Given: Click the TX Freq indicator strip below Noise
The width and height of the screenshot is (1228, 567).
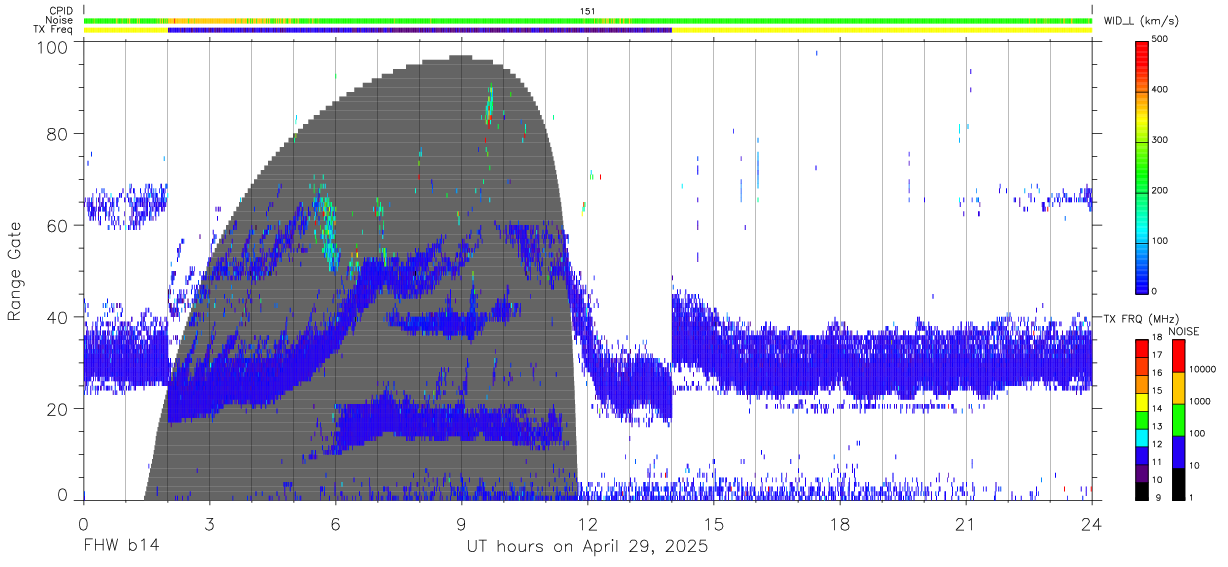Looking at the screenshot, I should pyautogui.click(x=587, y=30).
